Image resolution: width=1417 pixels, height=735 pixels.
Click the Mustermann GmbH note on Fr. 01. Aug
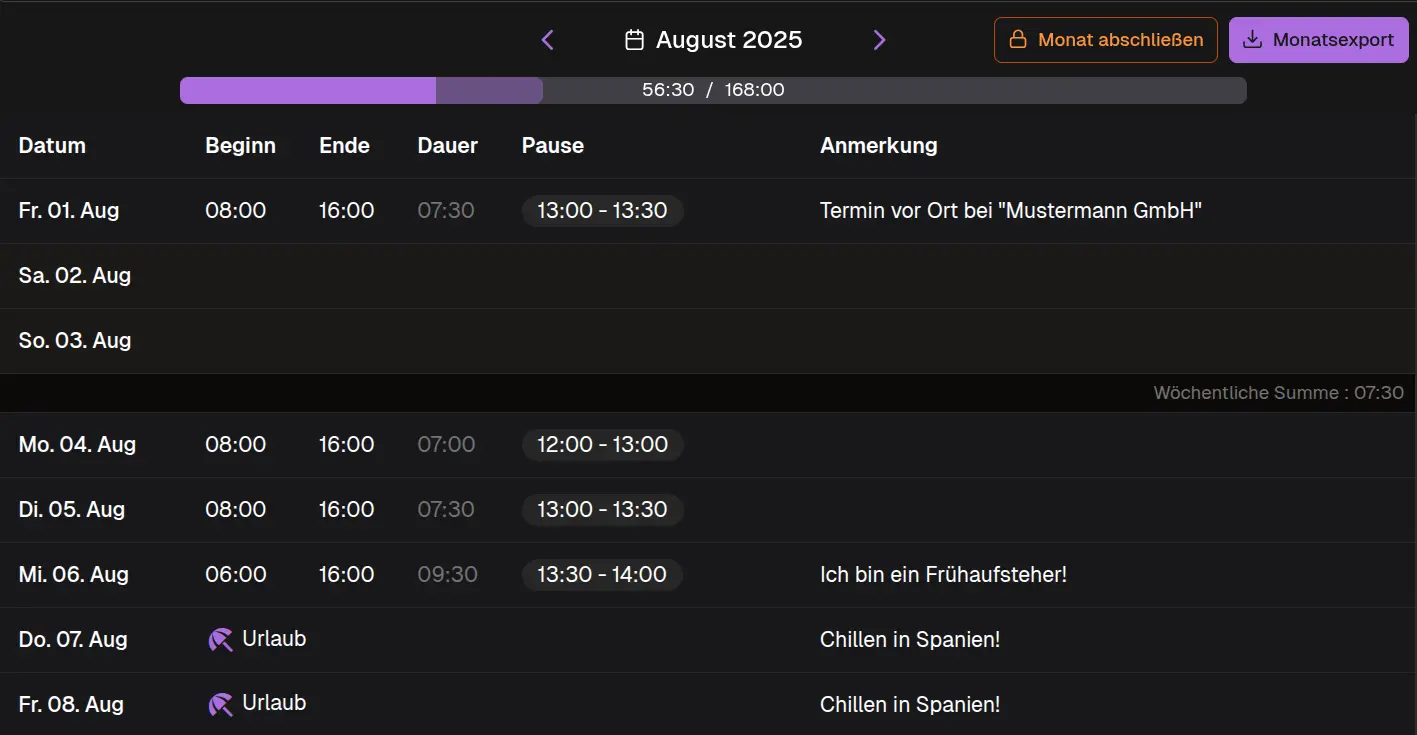click(1010, 211)
